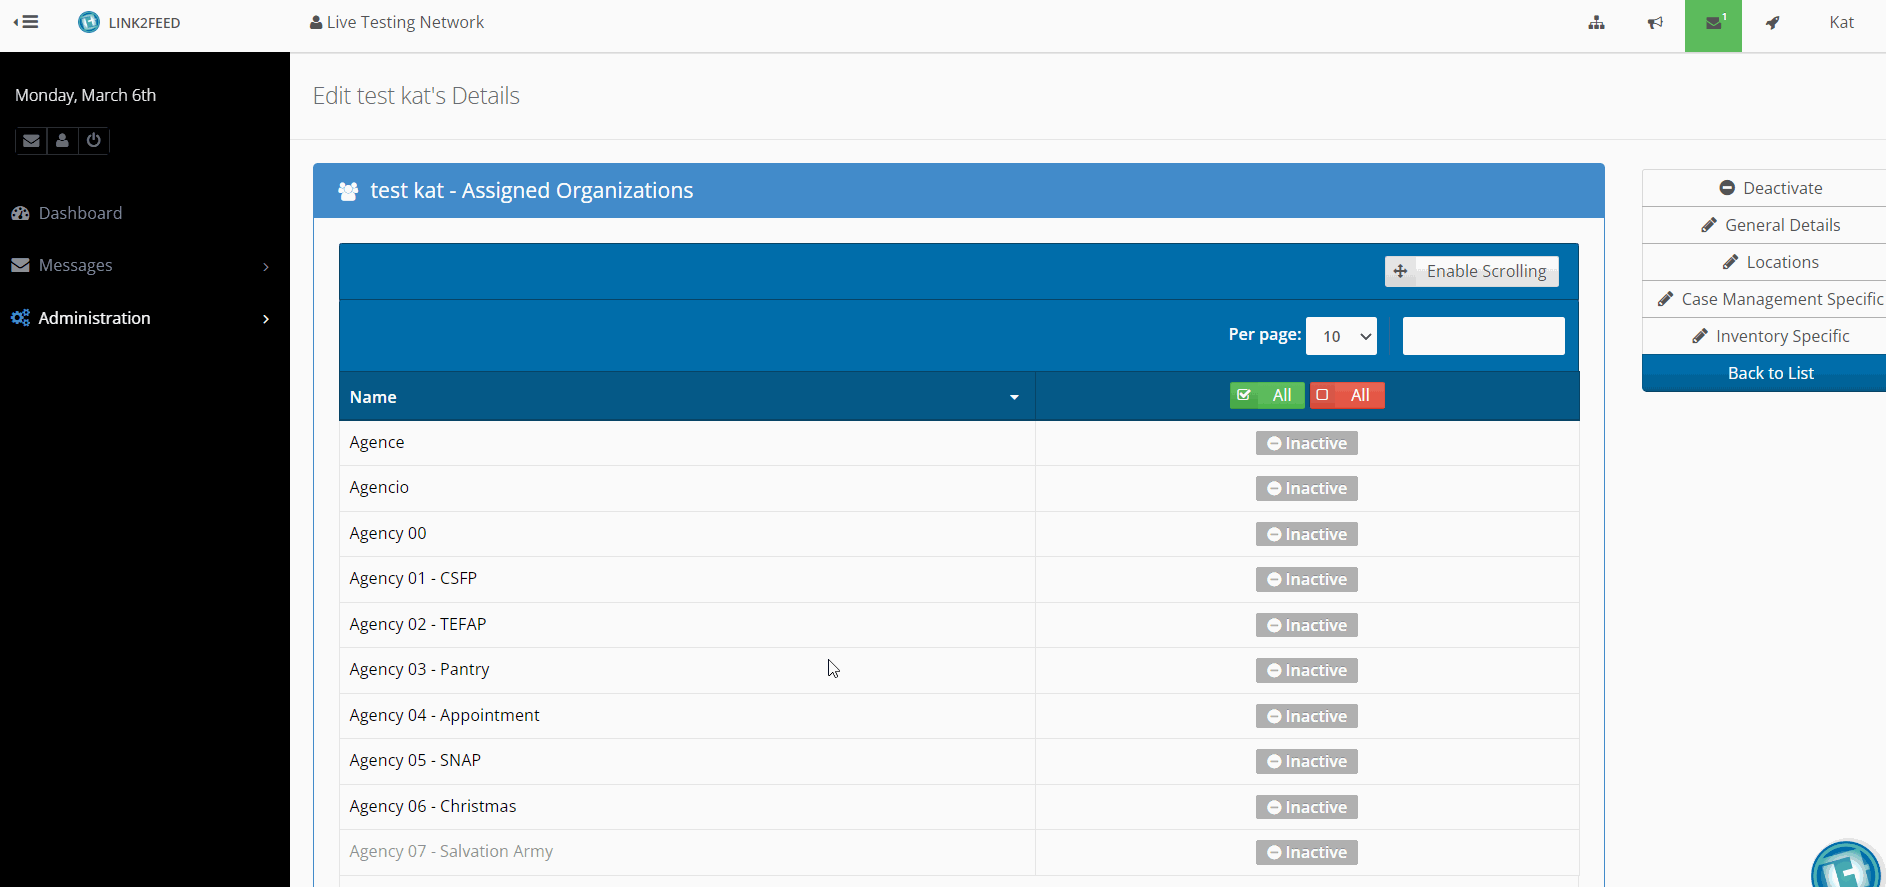Image resolution: width=1886 pixels, height=887 pixels.
Task: Sort by the Name column header arrow
Action: tap(1014, 397)
